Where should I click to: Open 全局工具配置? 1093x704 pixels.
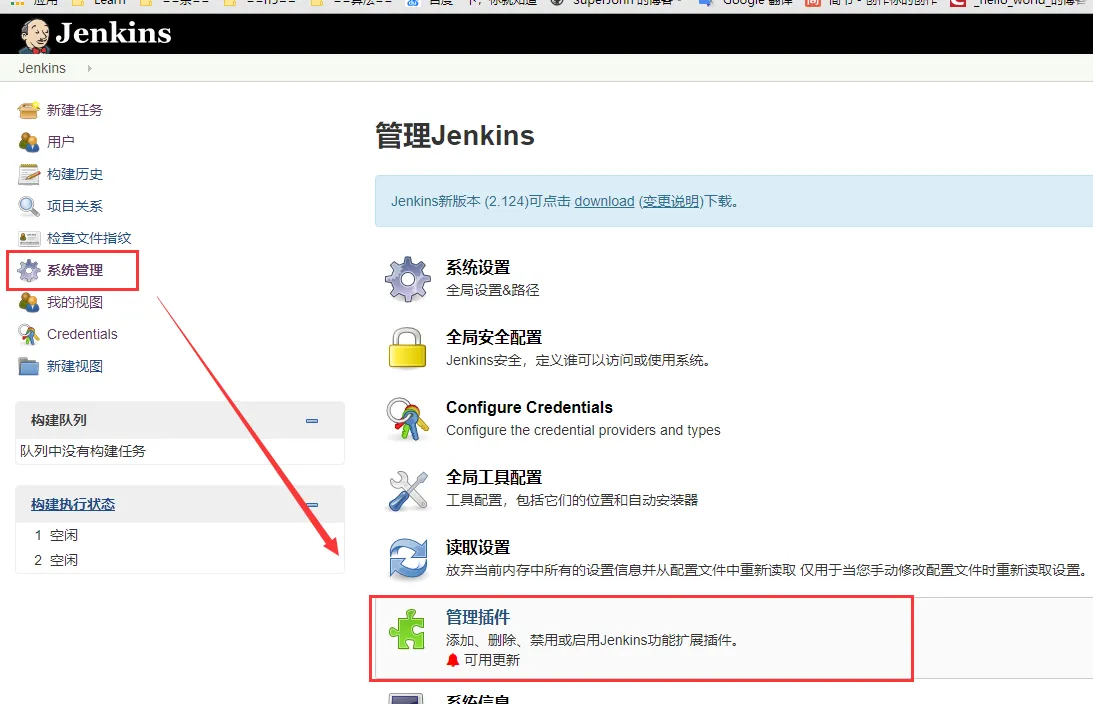494,477
